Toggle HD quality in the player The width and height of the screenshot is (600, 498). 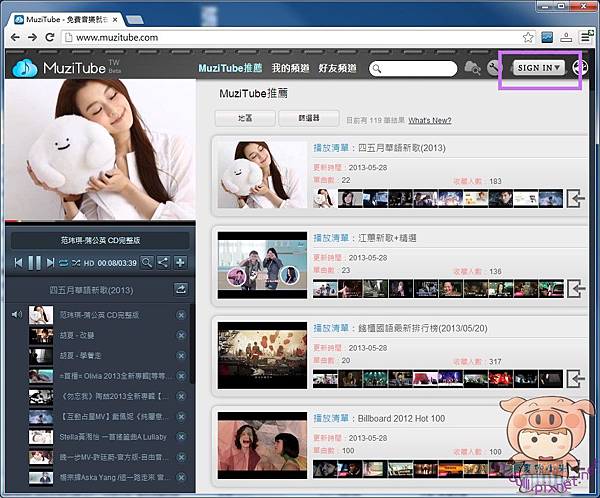89,263
